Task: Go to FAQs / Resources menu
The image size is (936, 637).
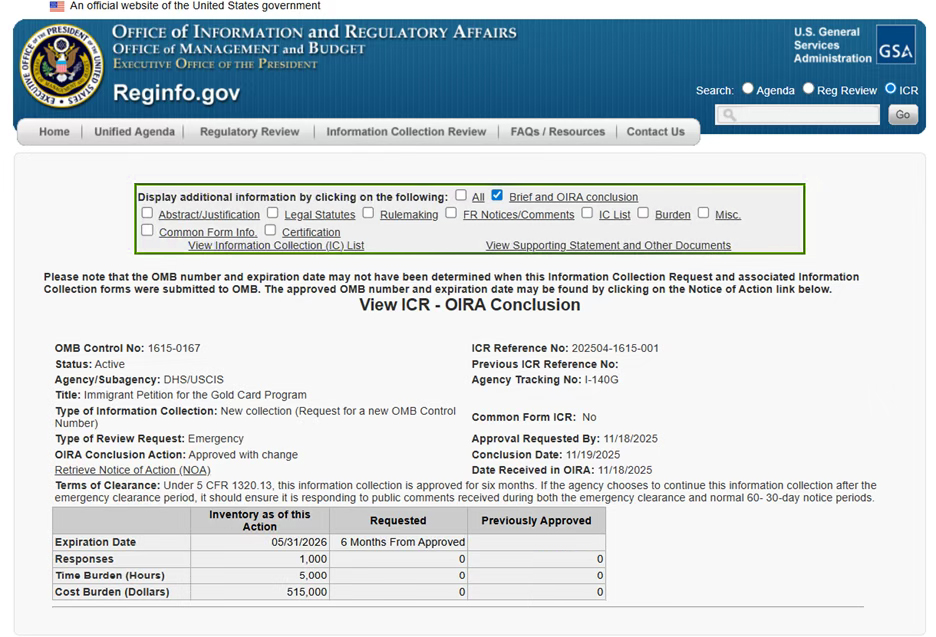Action: pos(557,132)
